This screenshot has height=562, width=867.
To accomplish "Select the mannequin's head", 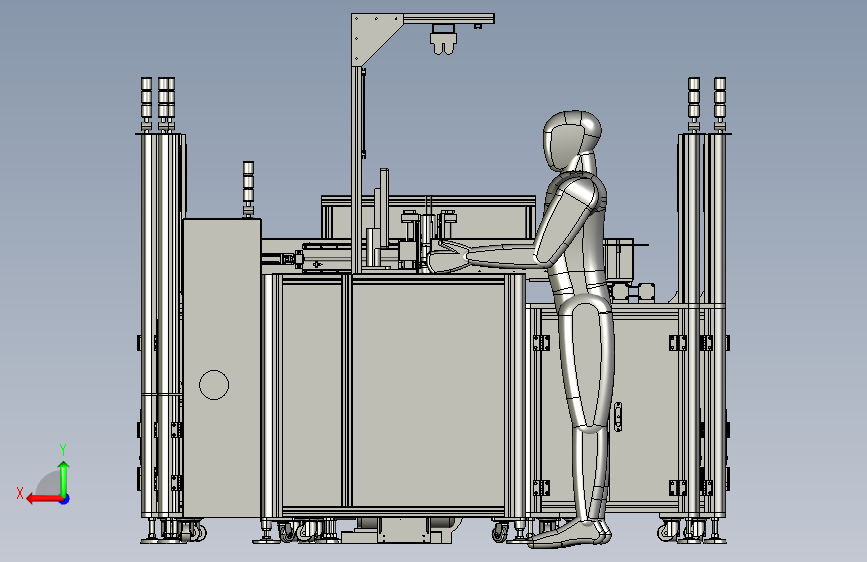I will pos(571,140).
